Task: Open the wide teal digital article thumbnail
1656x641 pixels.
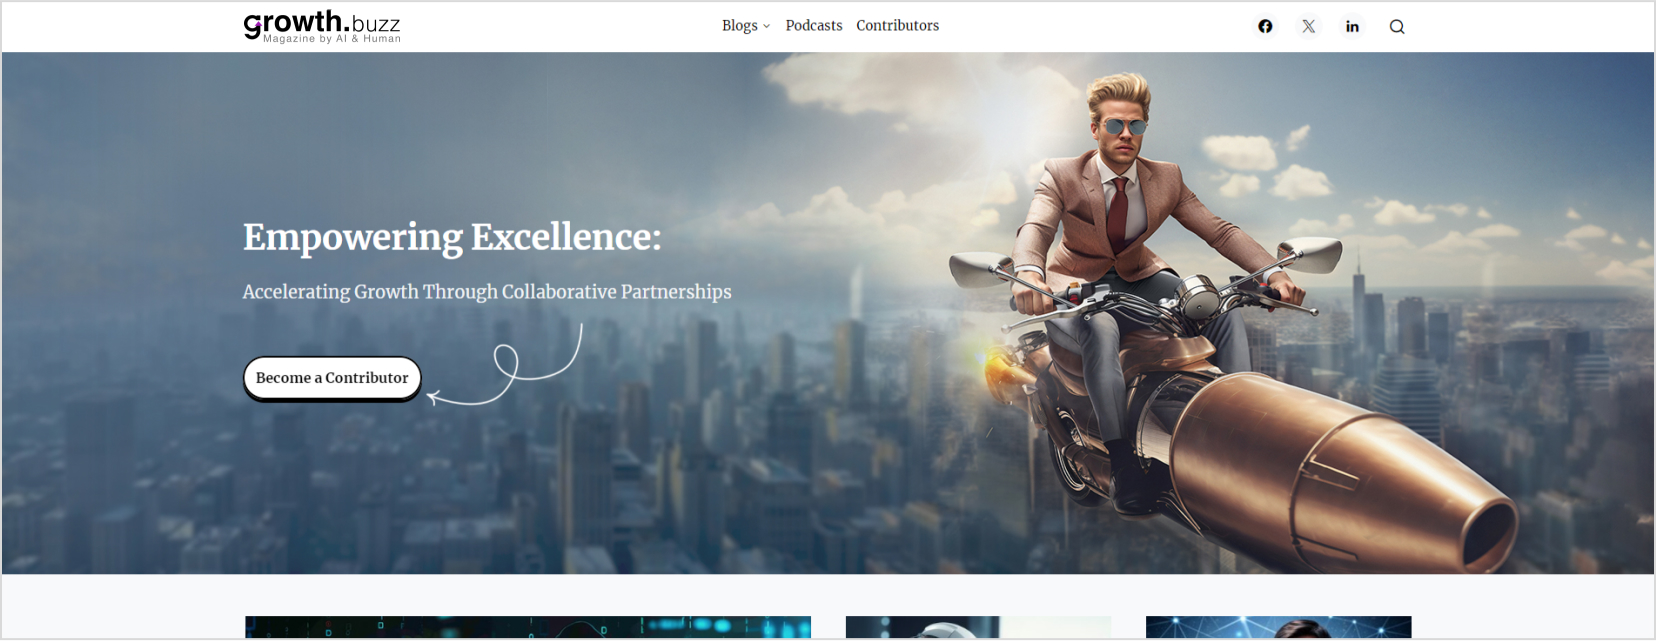Action: click(528, 627)
